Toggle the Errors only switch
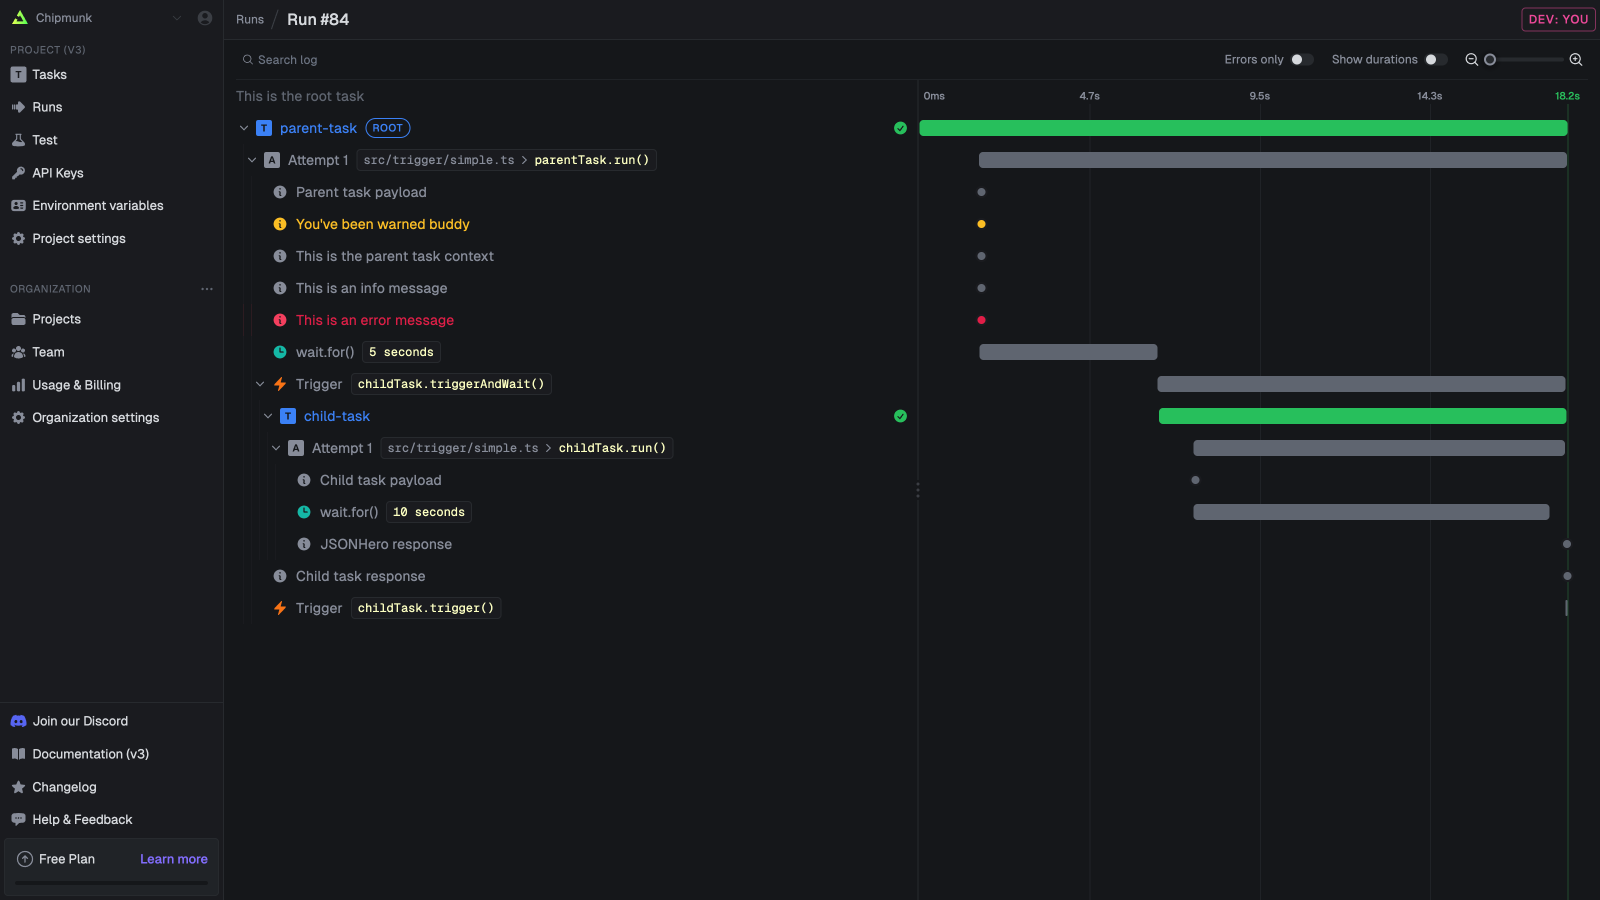1600x900 pixels. (x=1301, y=60)
